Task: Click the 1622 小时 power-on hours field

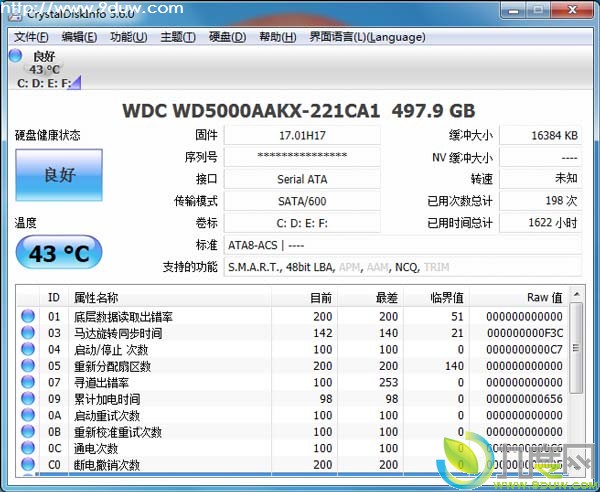Action: [x=541, y=223]
